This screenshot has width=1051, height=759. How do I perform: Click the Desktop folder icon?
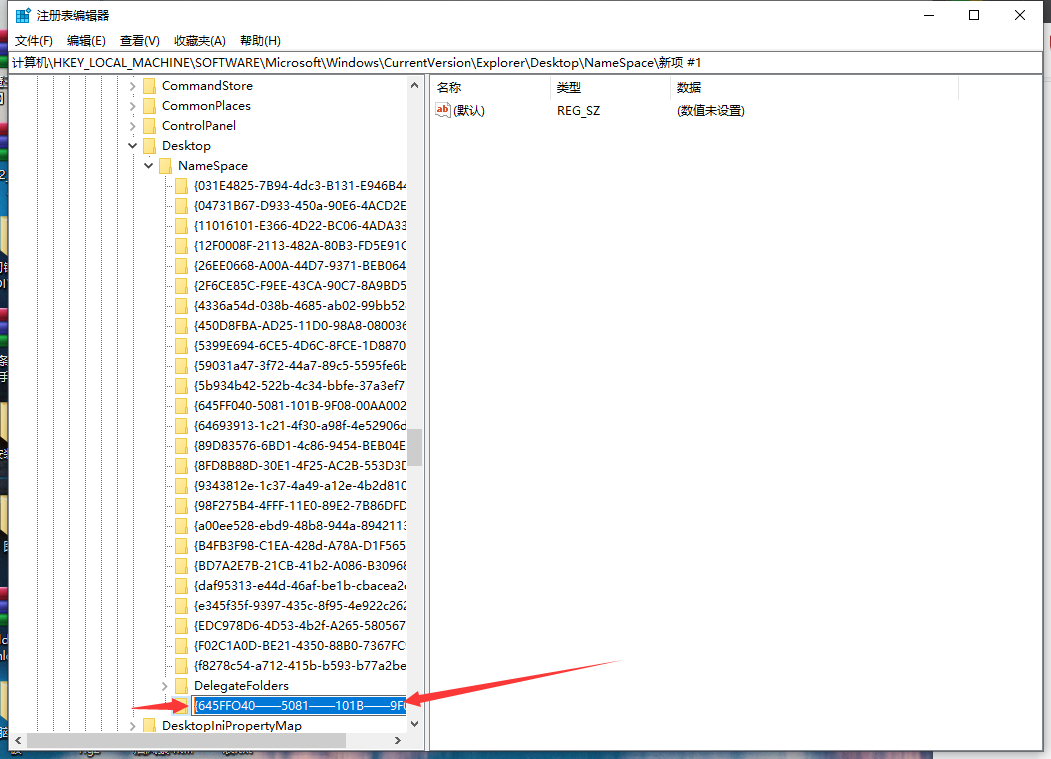149,145
